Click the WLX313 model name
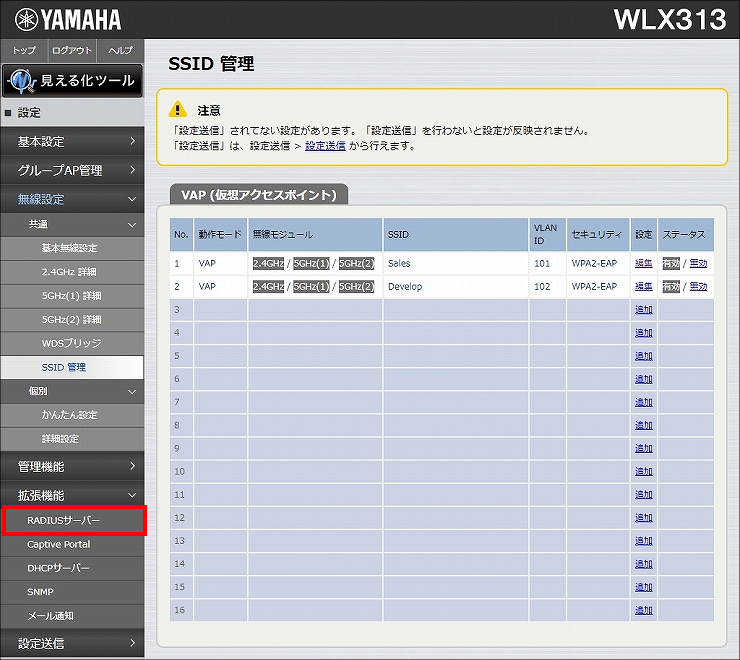 click(670, 19)
